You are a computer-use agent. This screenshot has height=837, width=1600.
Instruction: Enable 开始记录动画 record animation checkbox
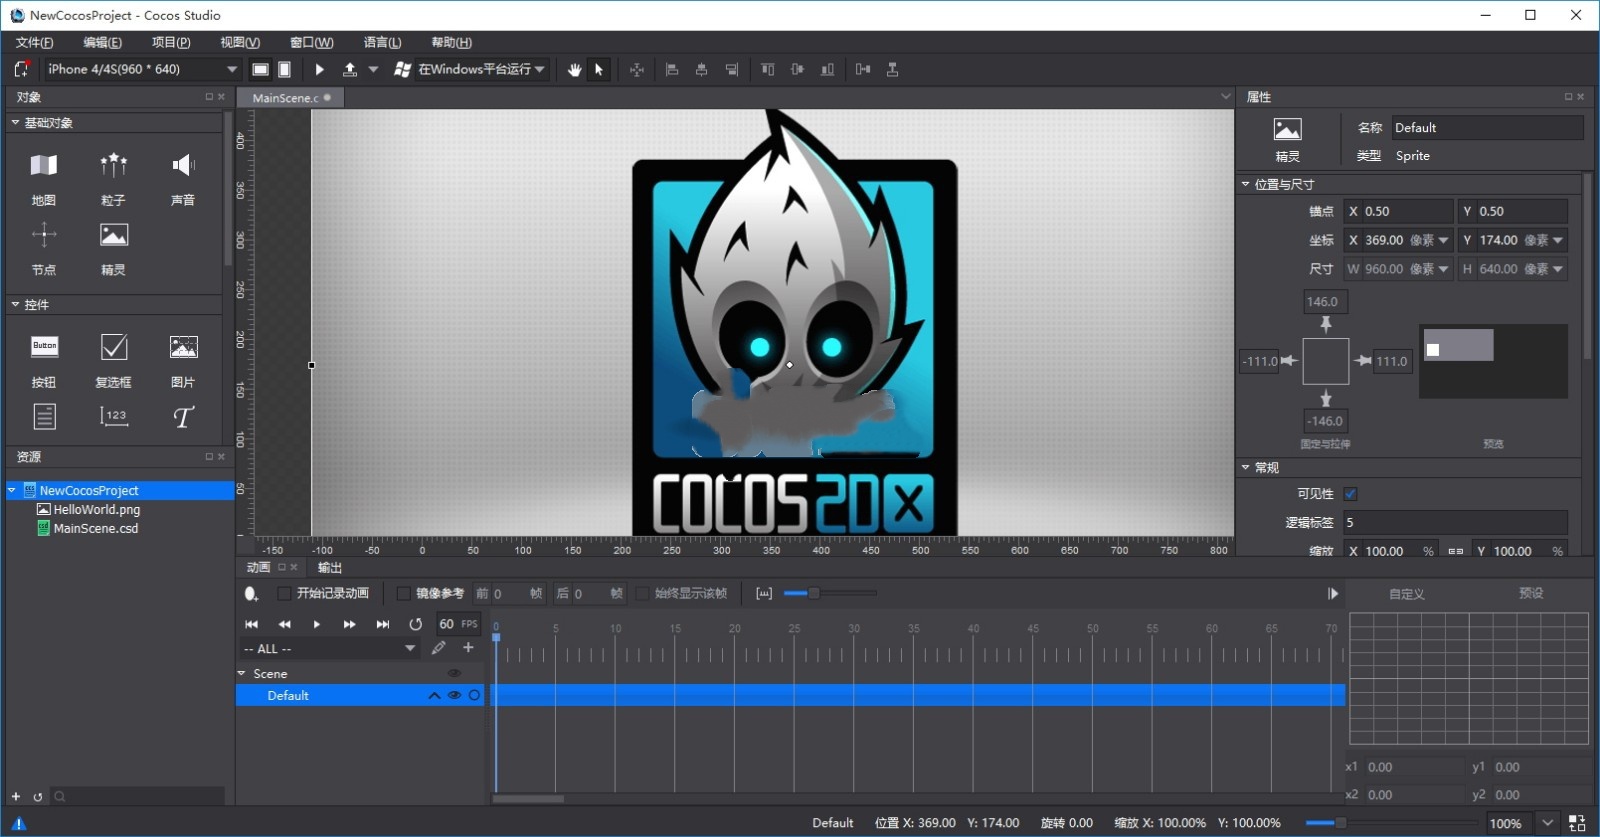click(x=284, y=594)
